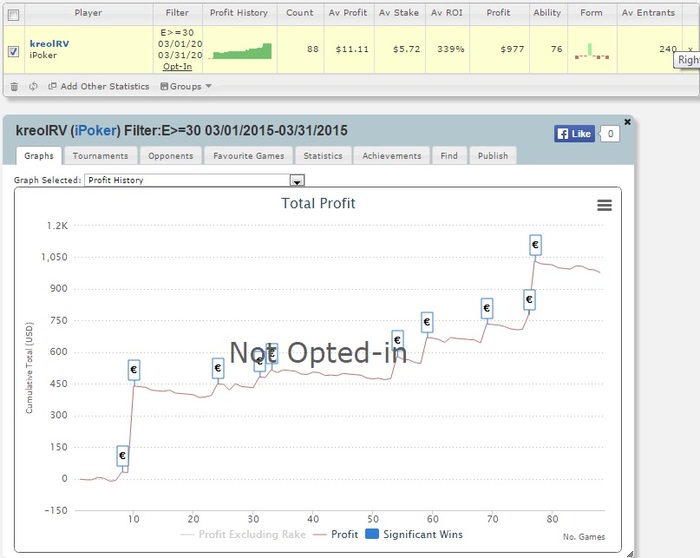Click the Opt-In link
Screen dimensions: 700x558
[177, 67]
